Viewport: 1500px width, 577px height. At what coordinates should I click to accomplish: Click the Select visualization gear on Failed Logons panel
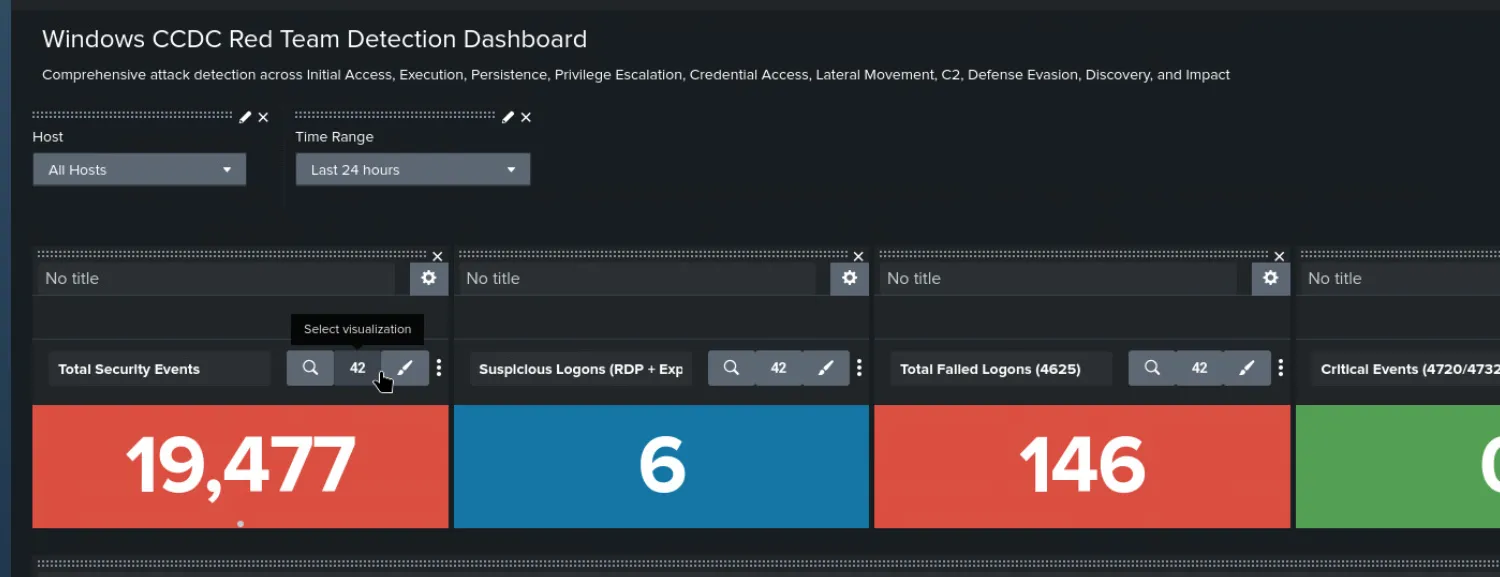click(x=1270, y=278)
